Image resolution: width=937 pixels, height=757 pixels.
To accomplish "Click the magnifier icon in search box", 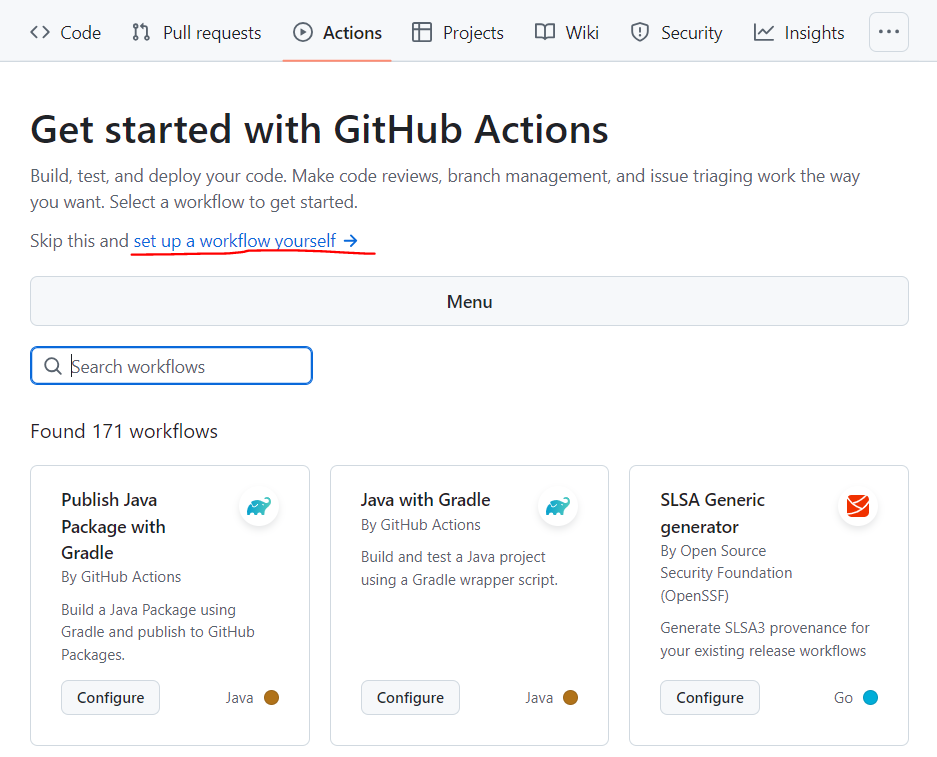I will point(53,366).
